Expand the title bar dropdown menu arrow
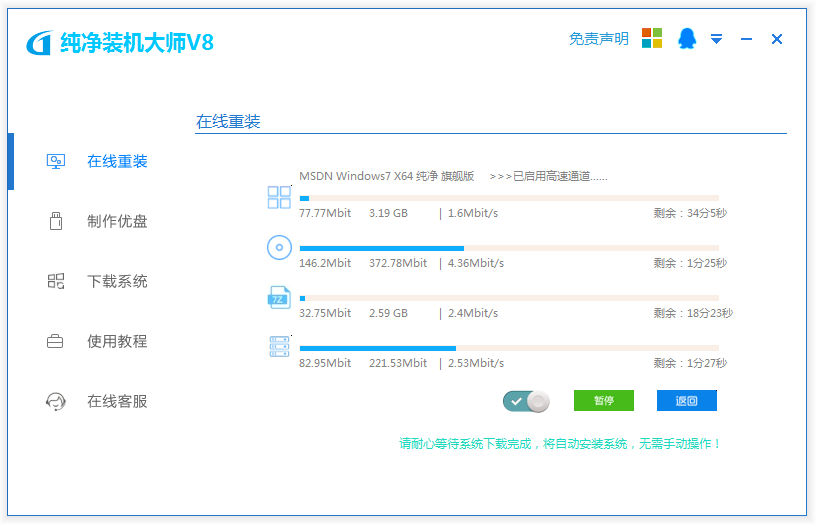 717,39
